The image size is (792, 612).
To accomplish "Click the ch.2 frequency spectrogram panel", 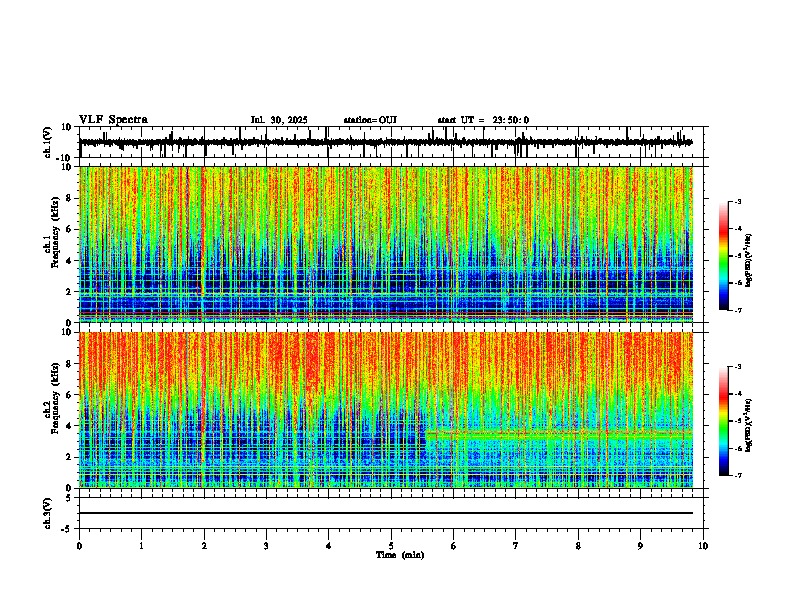I will click(x=386, y=410).
